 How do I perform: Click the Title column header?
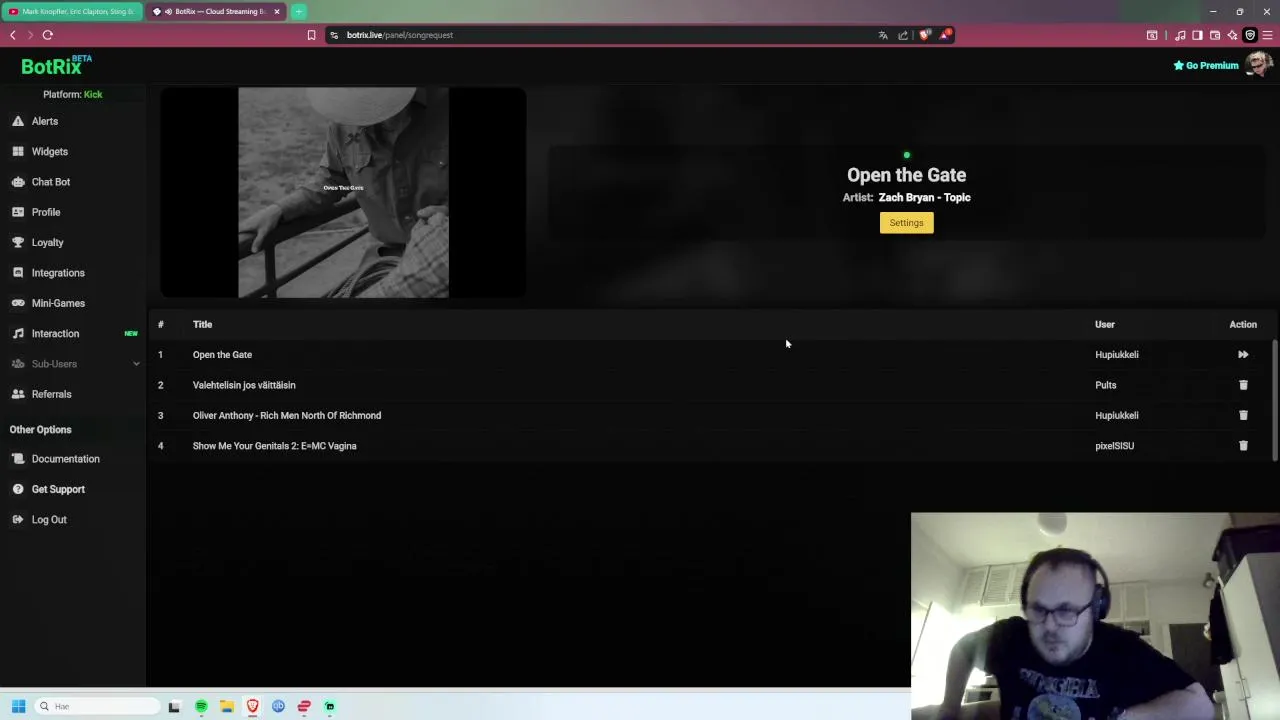[x=202, y=324]
